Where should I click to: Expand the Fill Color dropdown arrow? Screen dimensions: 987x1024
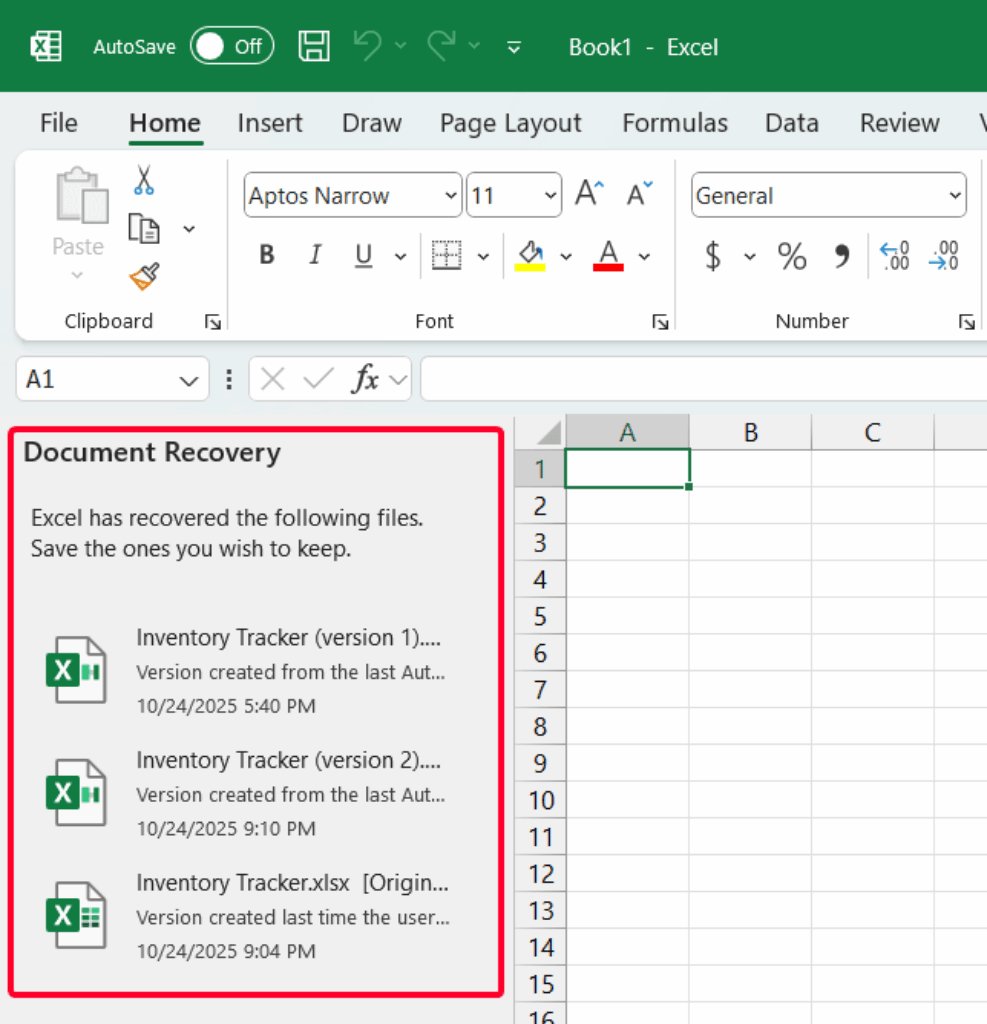(566, 256)
